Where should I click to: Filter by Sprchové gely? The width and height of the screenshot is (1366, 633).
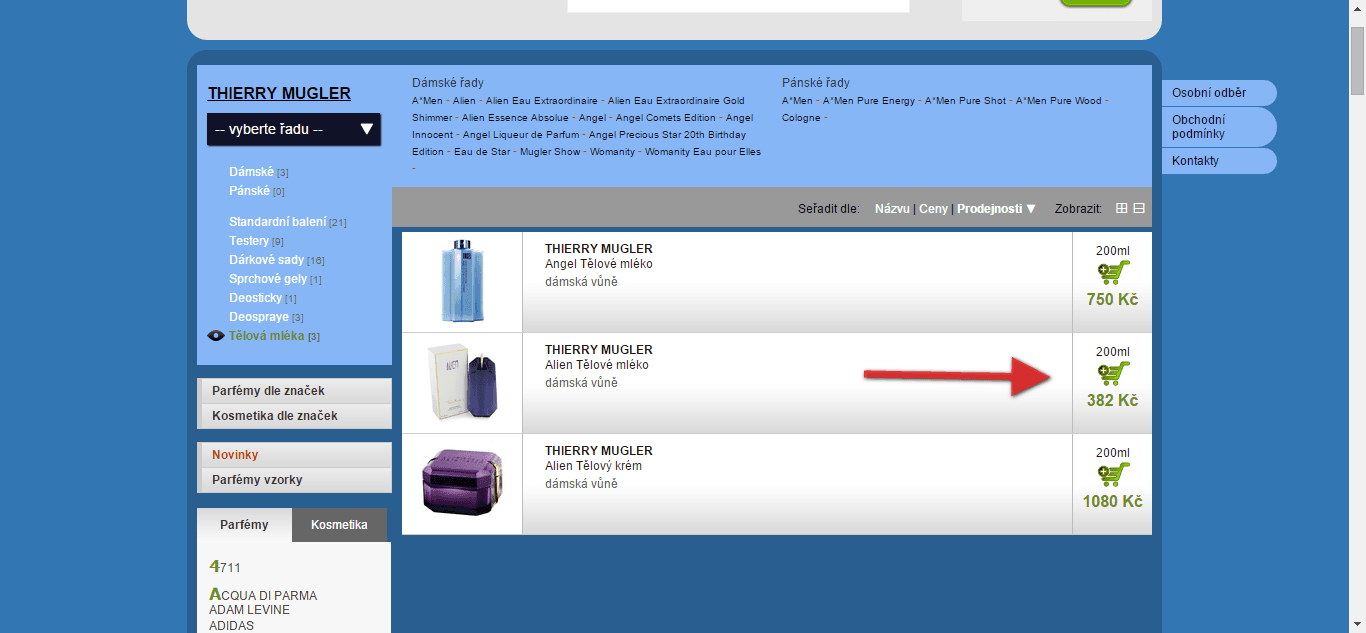[x=268, y=279]
